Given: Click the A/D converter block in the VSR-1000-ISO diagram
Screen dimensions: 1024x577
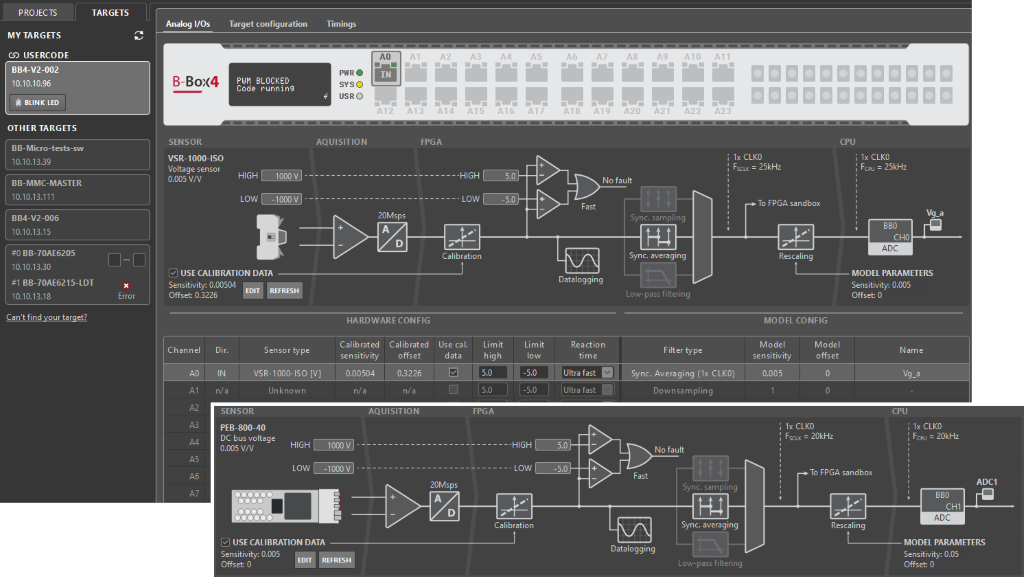Looking at the screenshot, I should pyautogui.click(x=390, y=237).
